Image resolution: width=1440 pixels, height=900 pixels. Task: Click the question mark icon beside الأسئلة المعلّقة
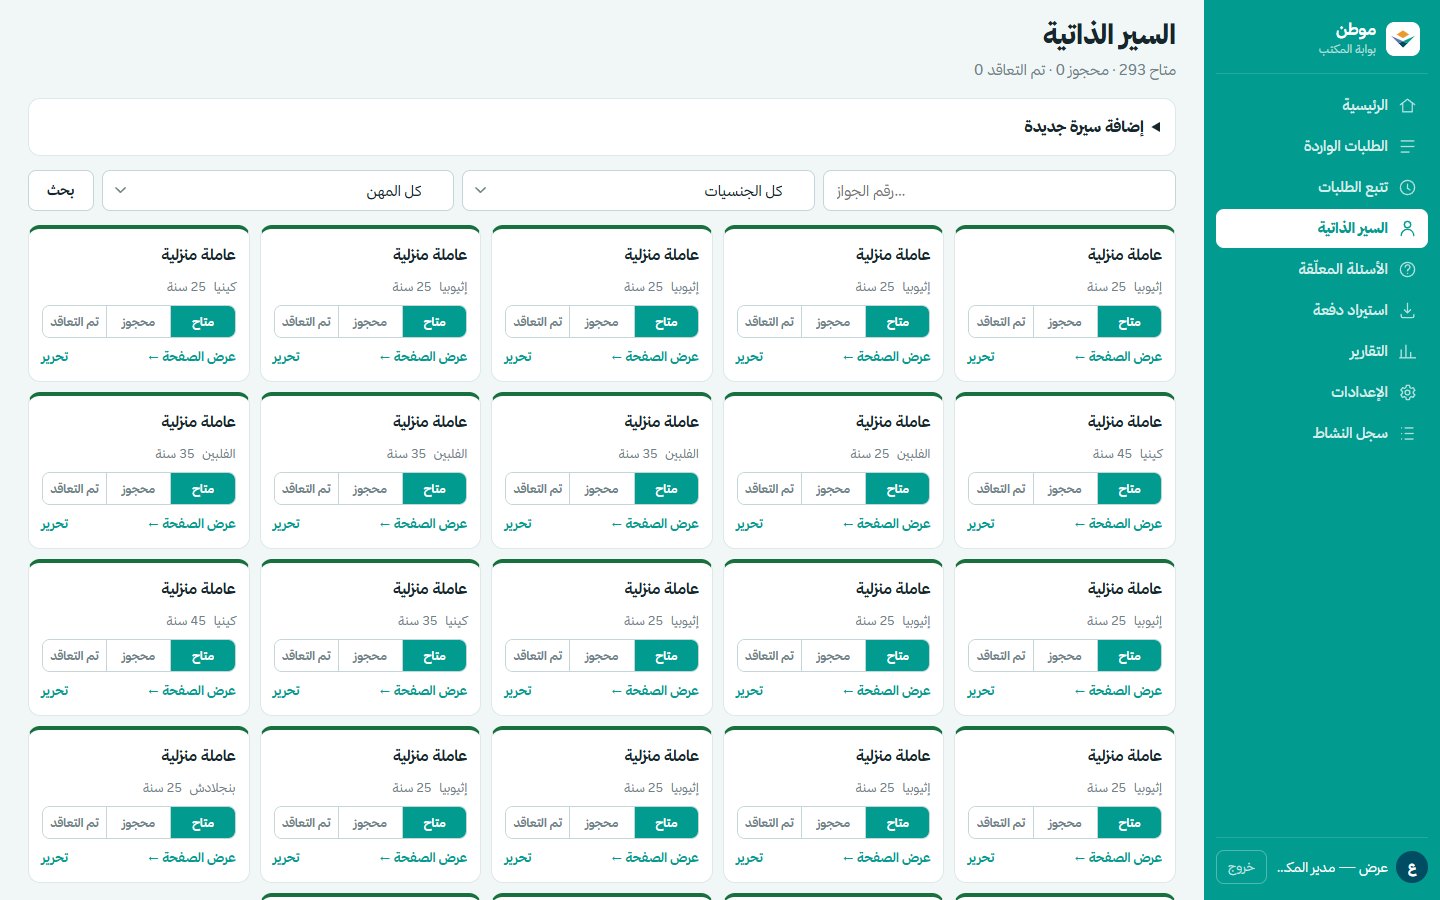pos(1407,269)
